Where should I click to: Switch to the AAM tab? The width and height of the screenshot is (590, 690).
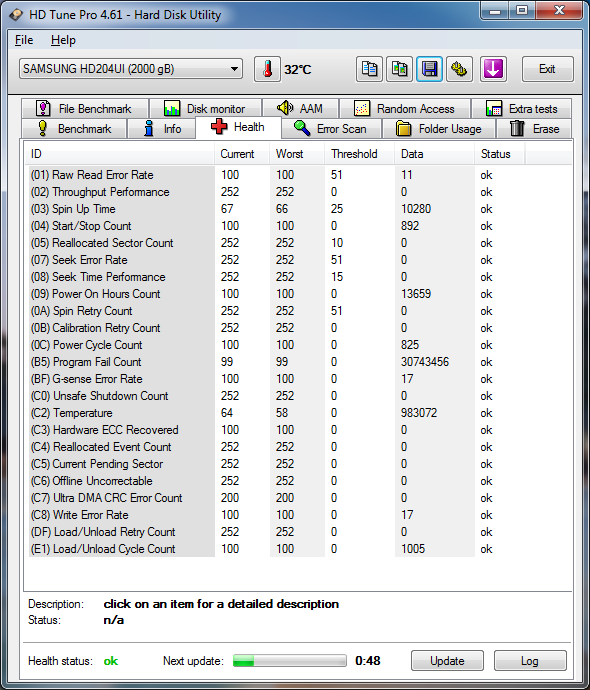click(x=300, y=108)
